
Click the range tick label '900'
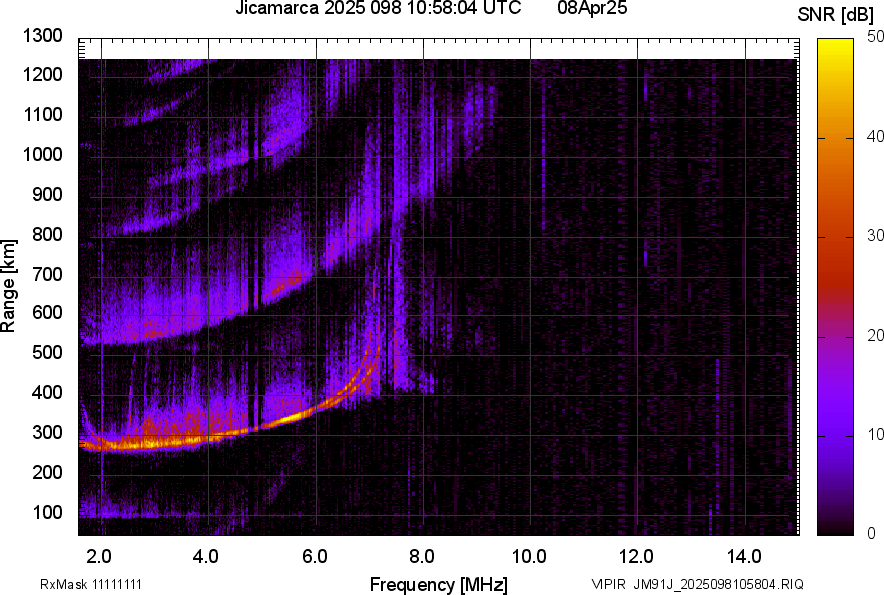pyautogui.click(x=47, y=194)
